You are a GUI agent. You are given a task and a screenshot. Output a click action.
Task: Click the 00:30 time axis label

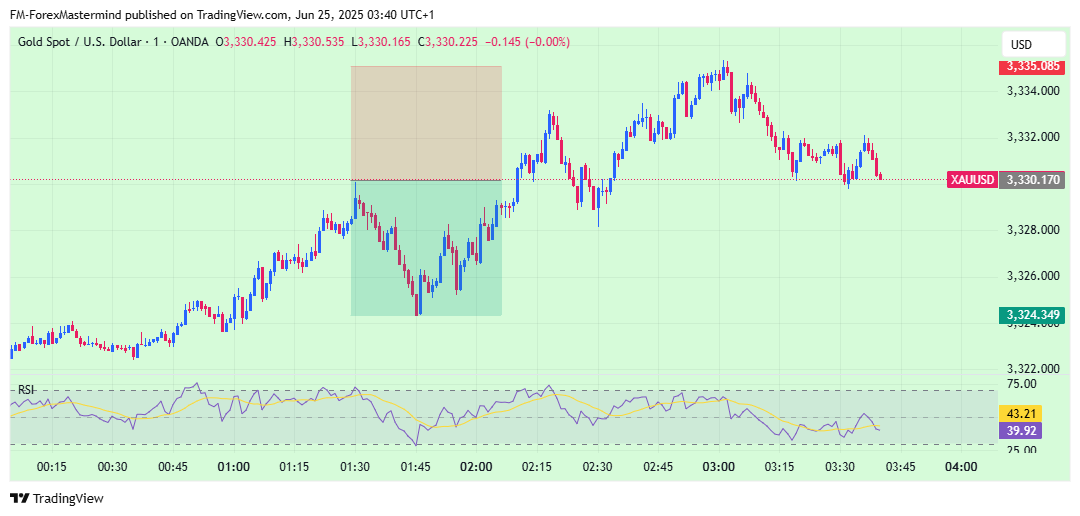[x=112, y=467]
